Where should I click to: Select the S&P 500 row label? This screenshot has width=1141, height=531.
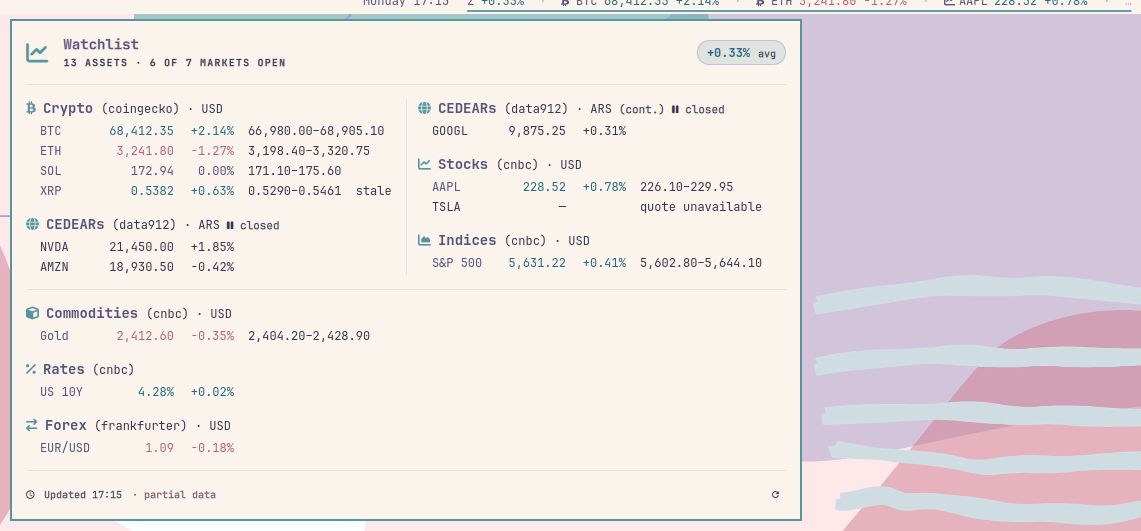click(457, 263)
